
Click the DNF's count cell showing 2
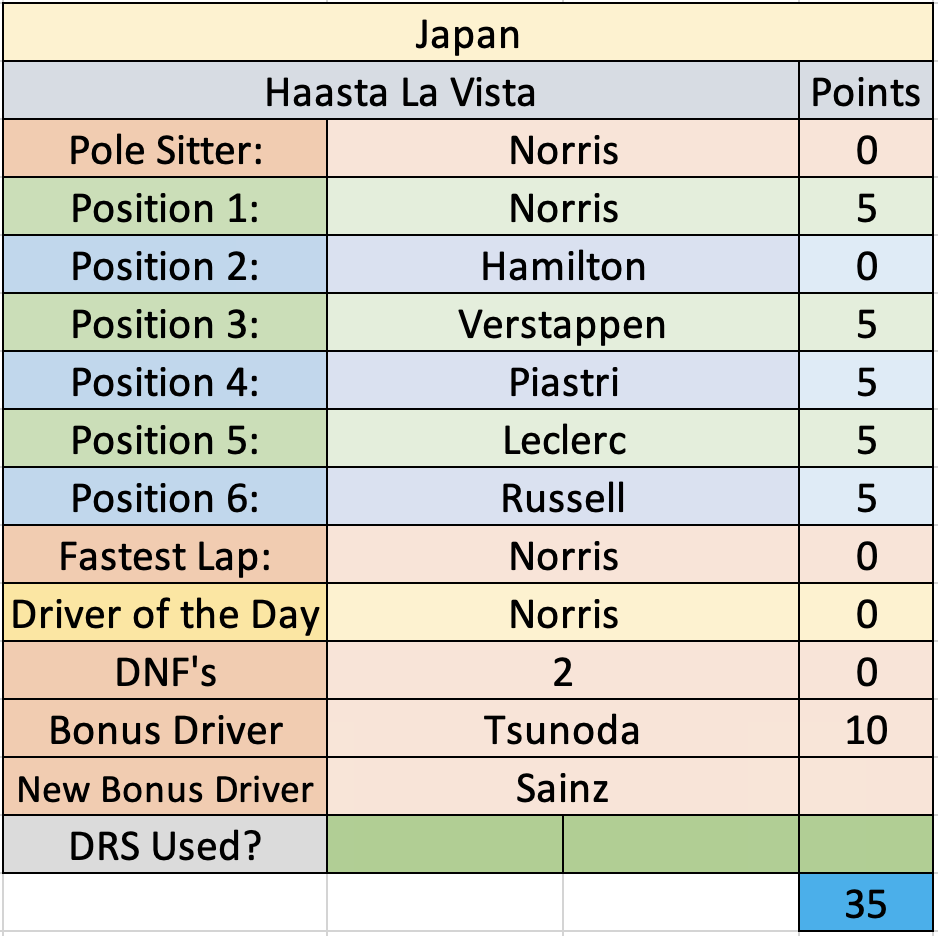[563, 670]
